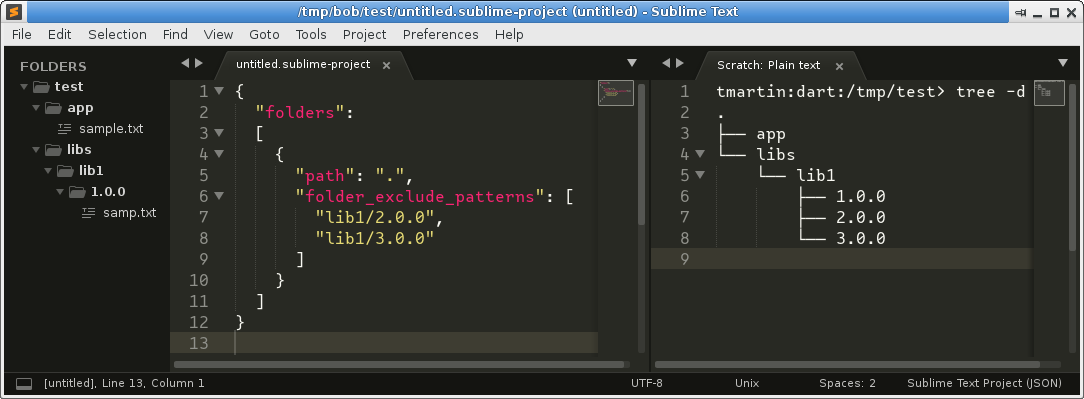This screenshot has width=1084, height=399.
Task: Change the Spaces: 2 indentation setting
Action: tap(848, 383)
